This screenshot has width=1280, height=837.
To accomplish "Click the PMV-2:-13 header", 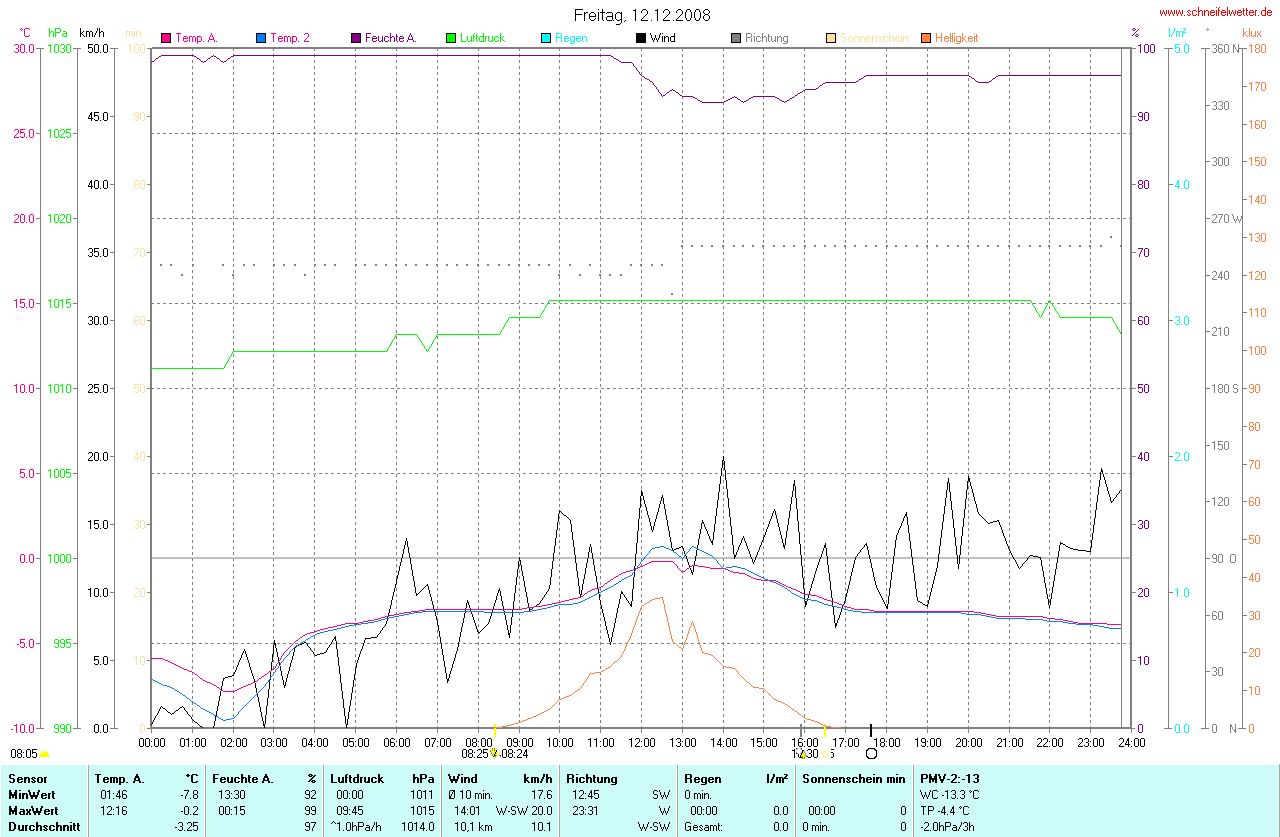I will tap(950, 778).
